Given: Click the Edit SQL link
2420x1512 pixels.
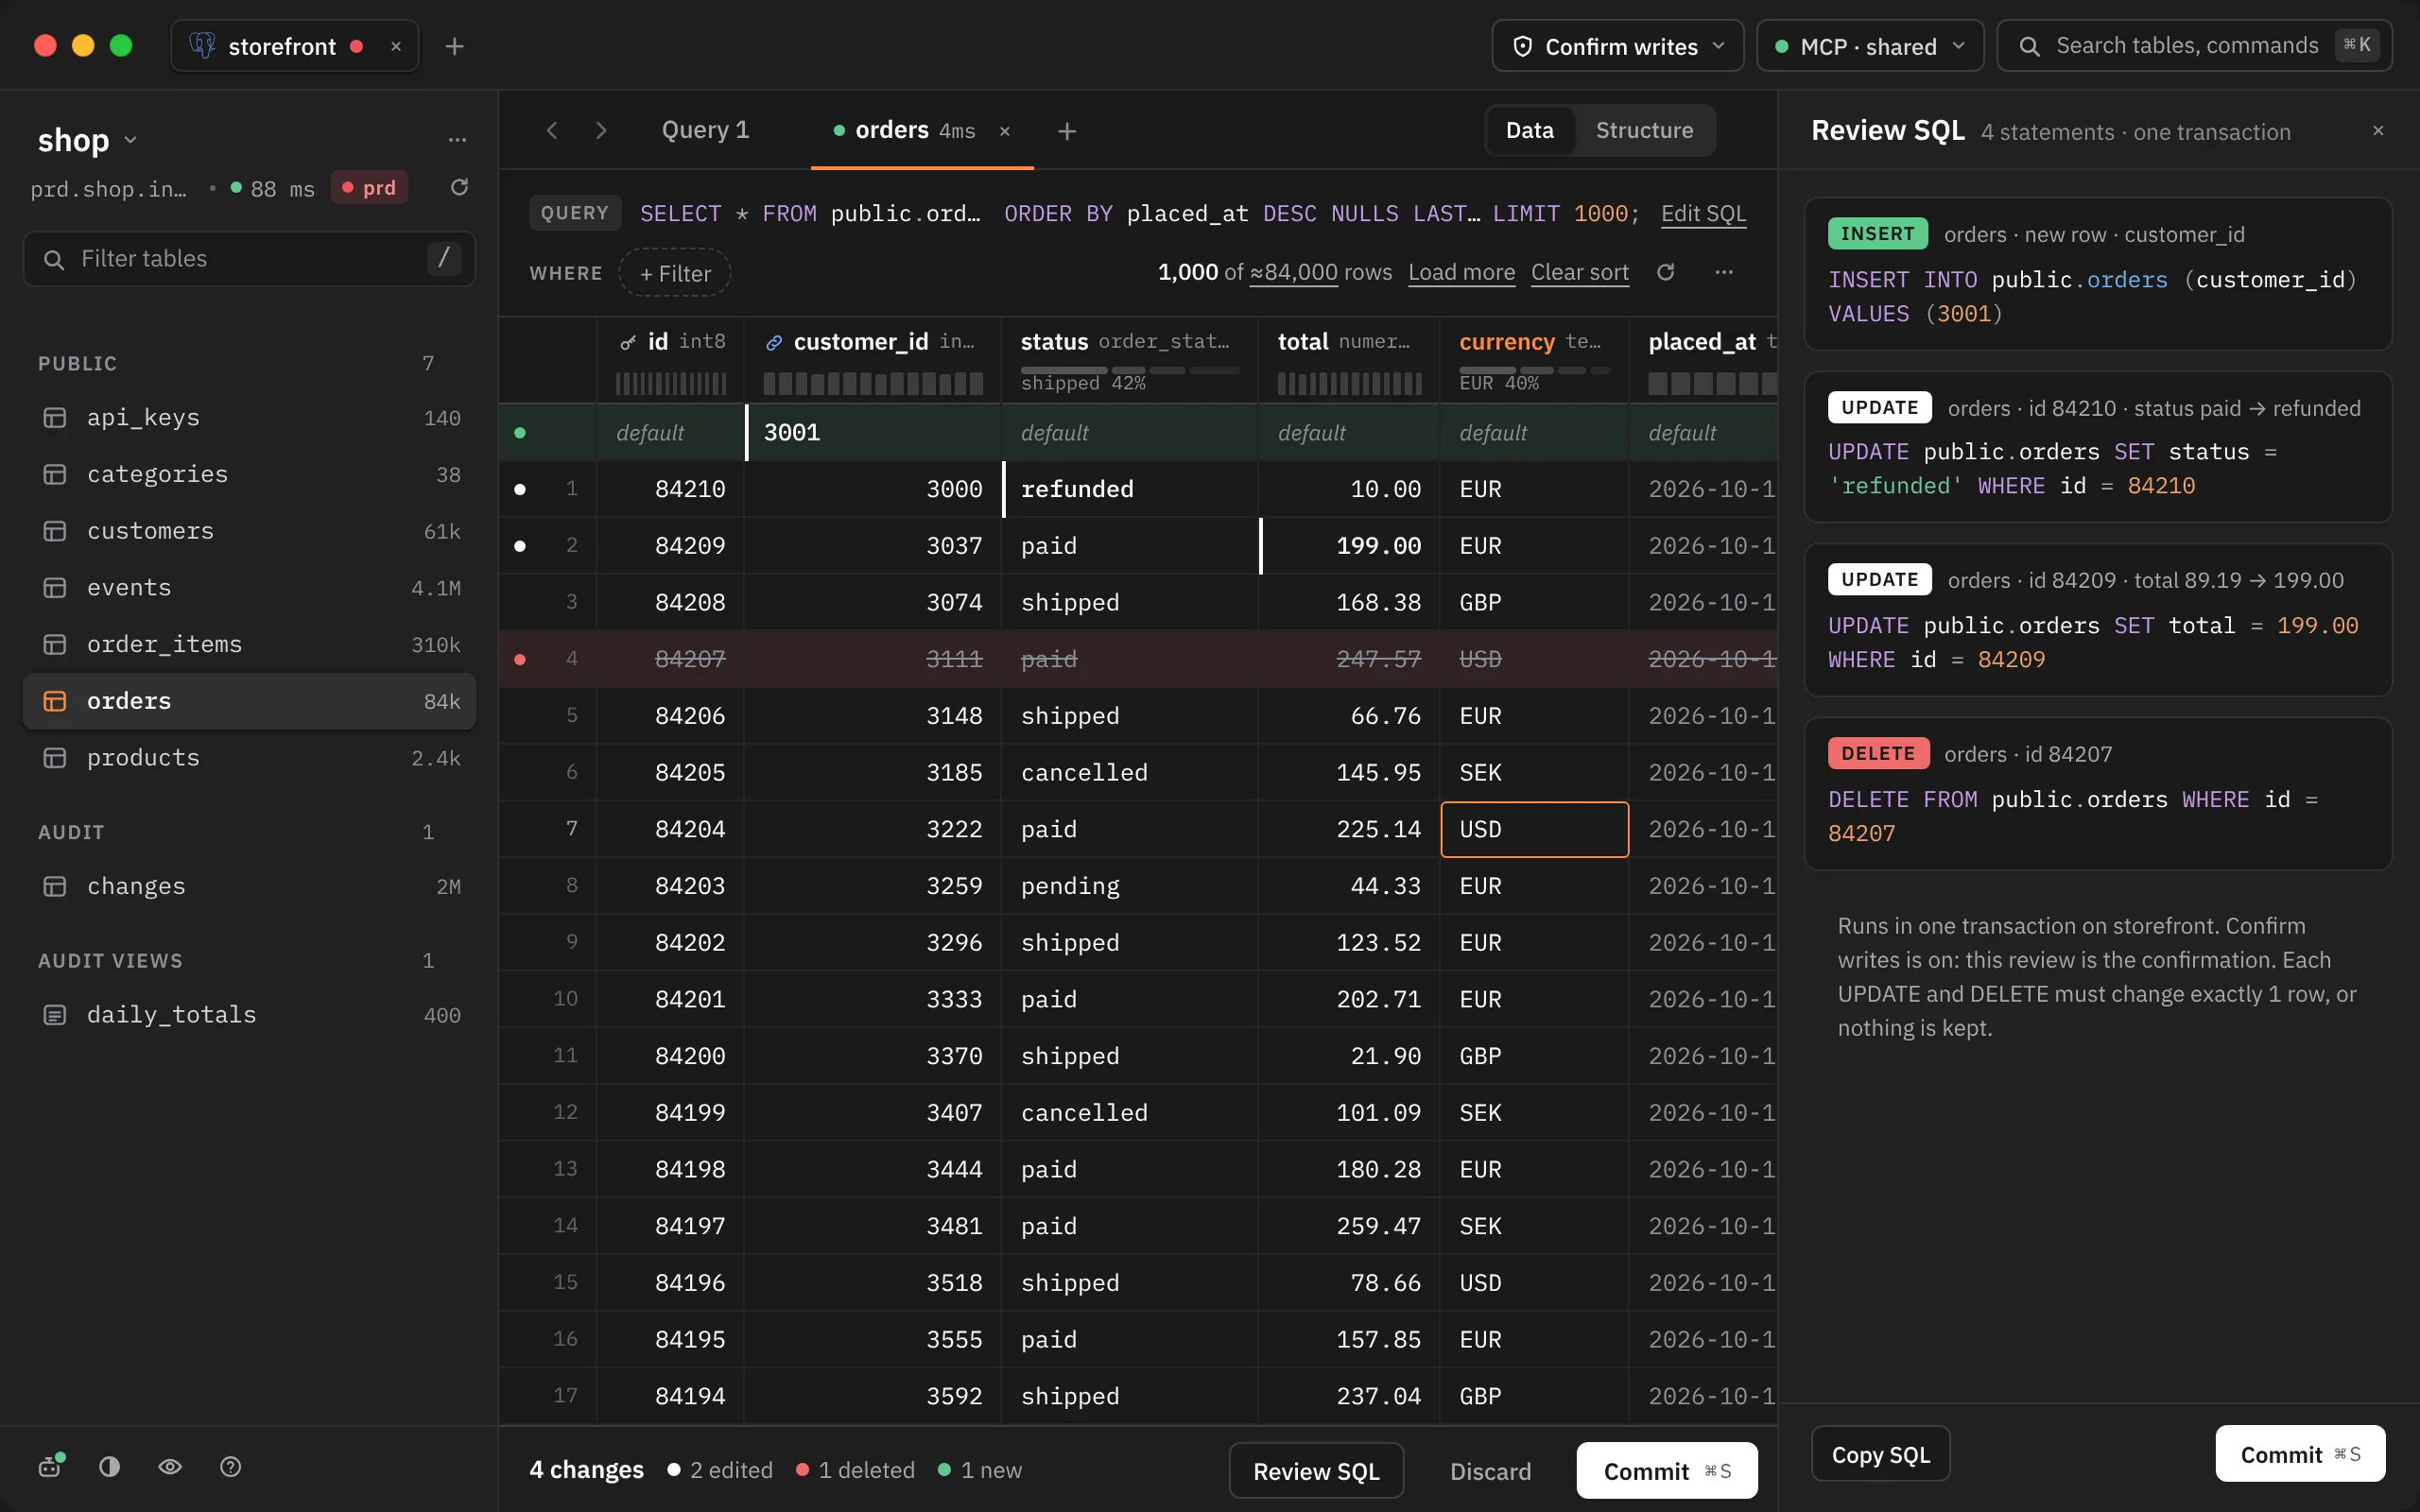Looking at the screenshot, I should pos(1703,213).
